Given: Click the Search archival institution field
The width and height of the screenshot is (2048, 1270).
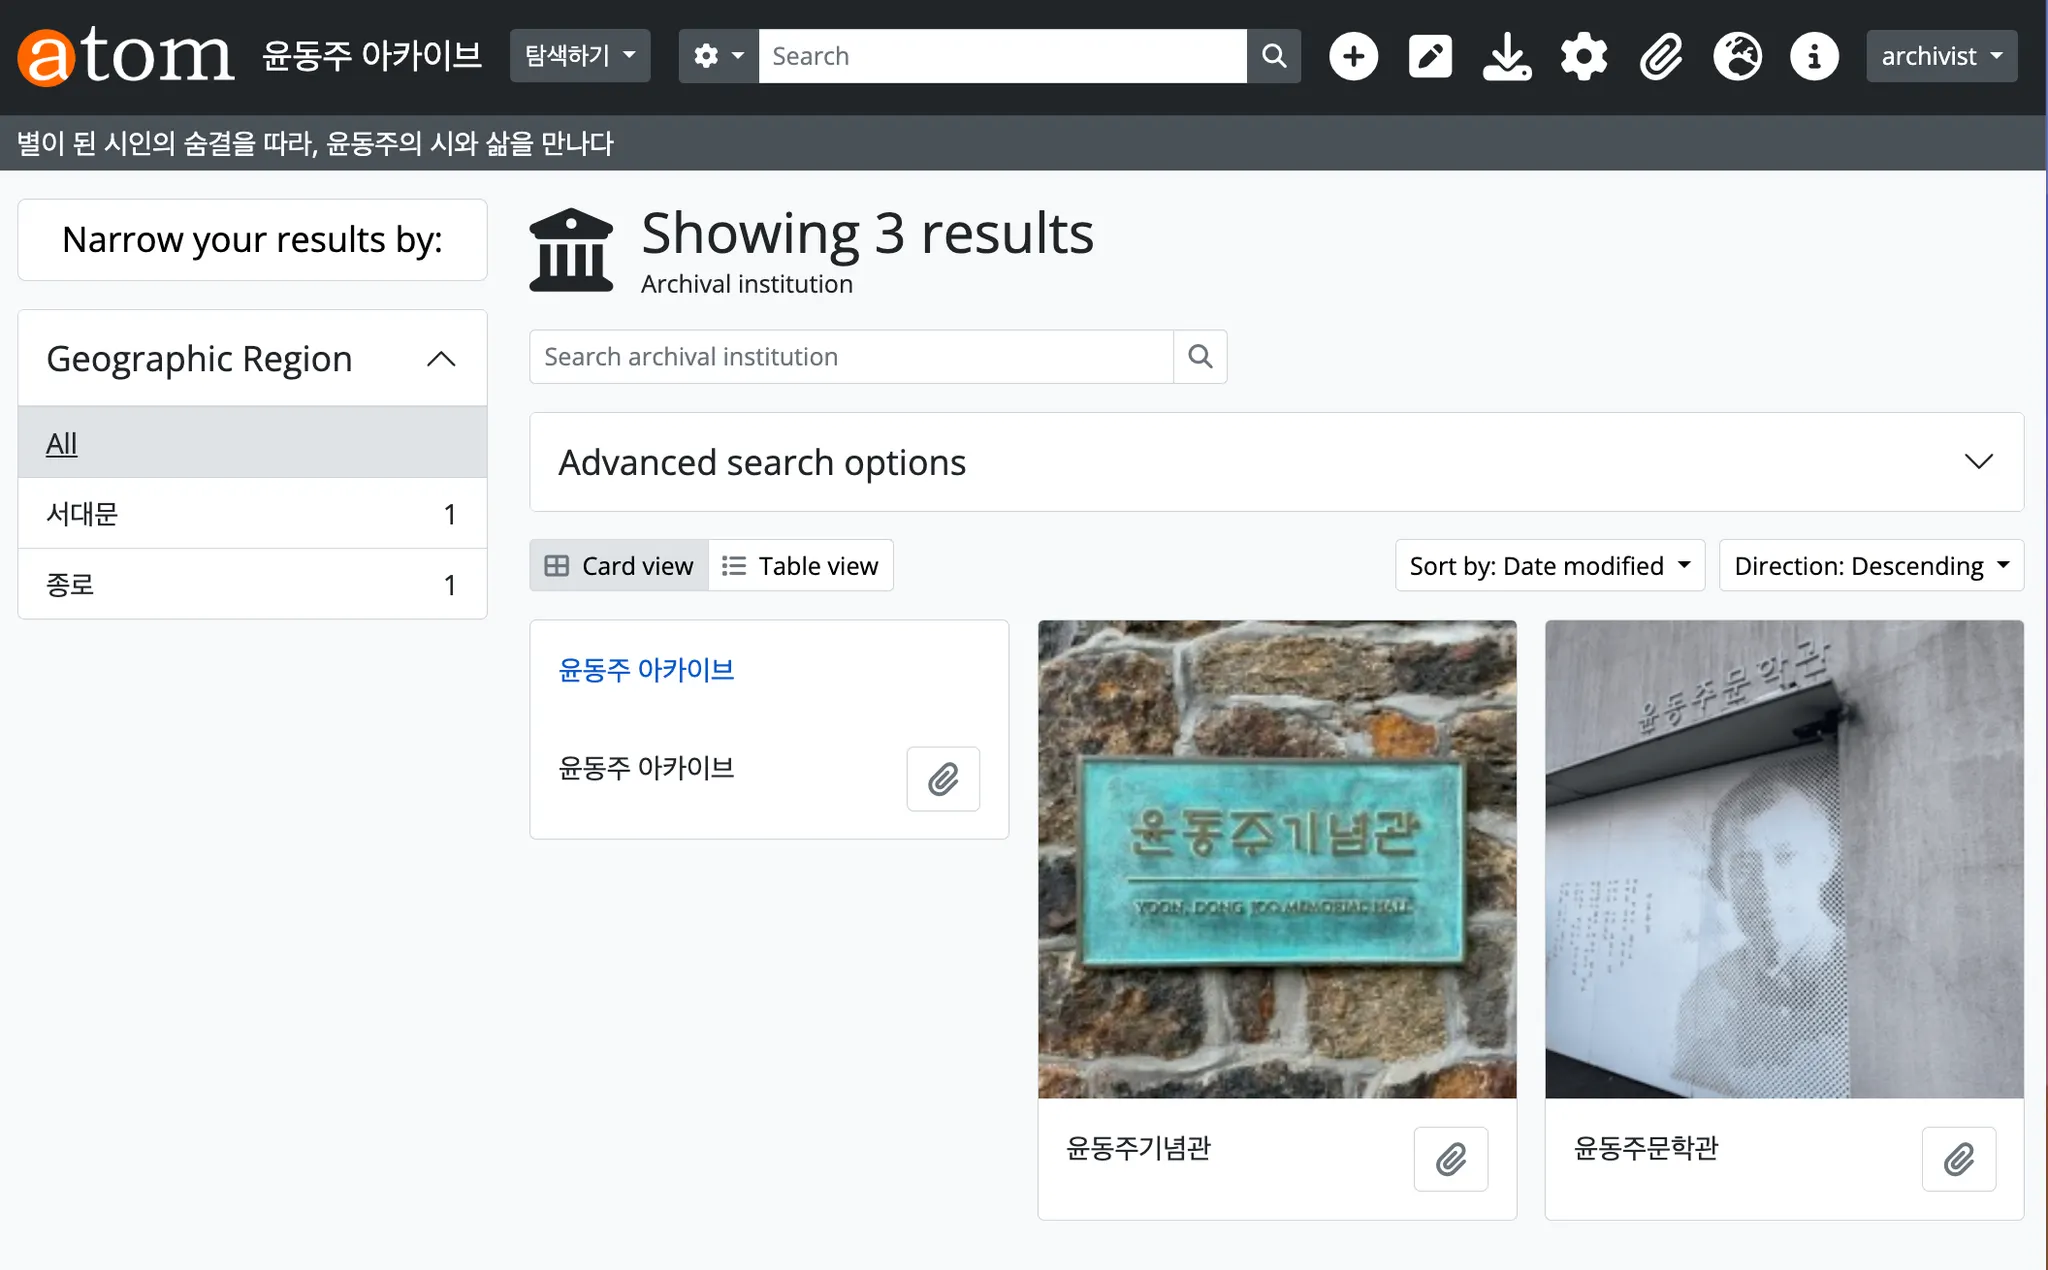Looking at the screenshot, I should click(850, 357).
